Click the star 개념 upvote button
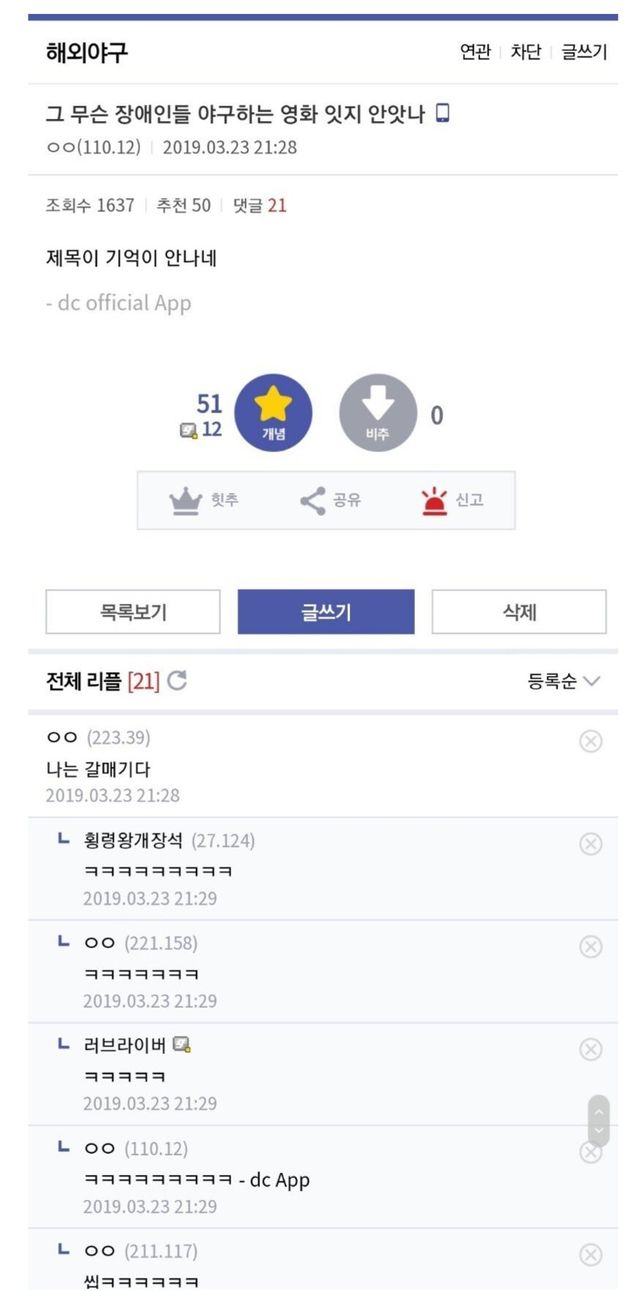 pyautogui.click(x=273, y=414)
